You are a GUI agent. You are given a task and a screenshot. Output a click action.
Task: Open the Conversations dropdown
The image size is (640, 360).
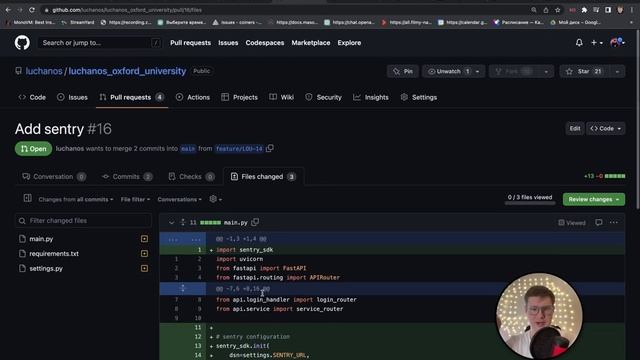(179, 200)
